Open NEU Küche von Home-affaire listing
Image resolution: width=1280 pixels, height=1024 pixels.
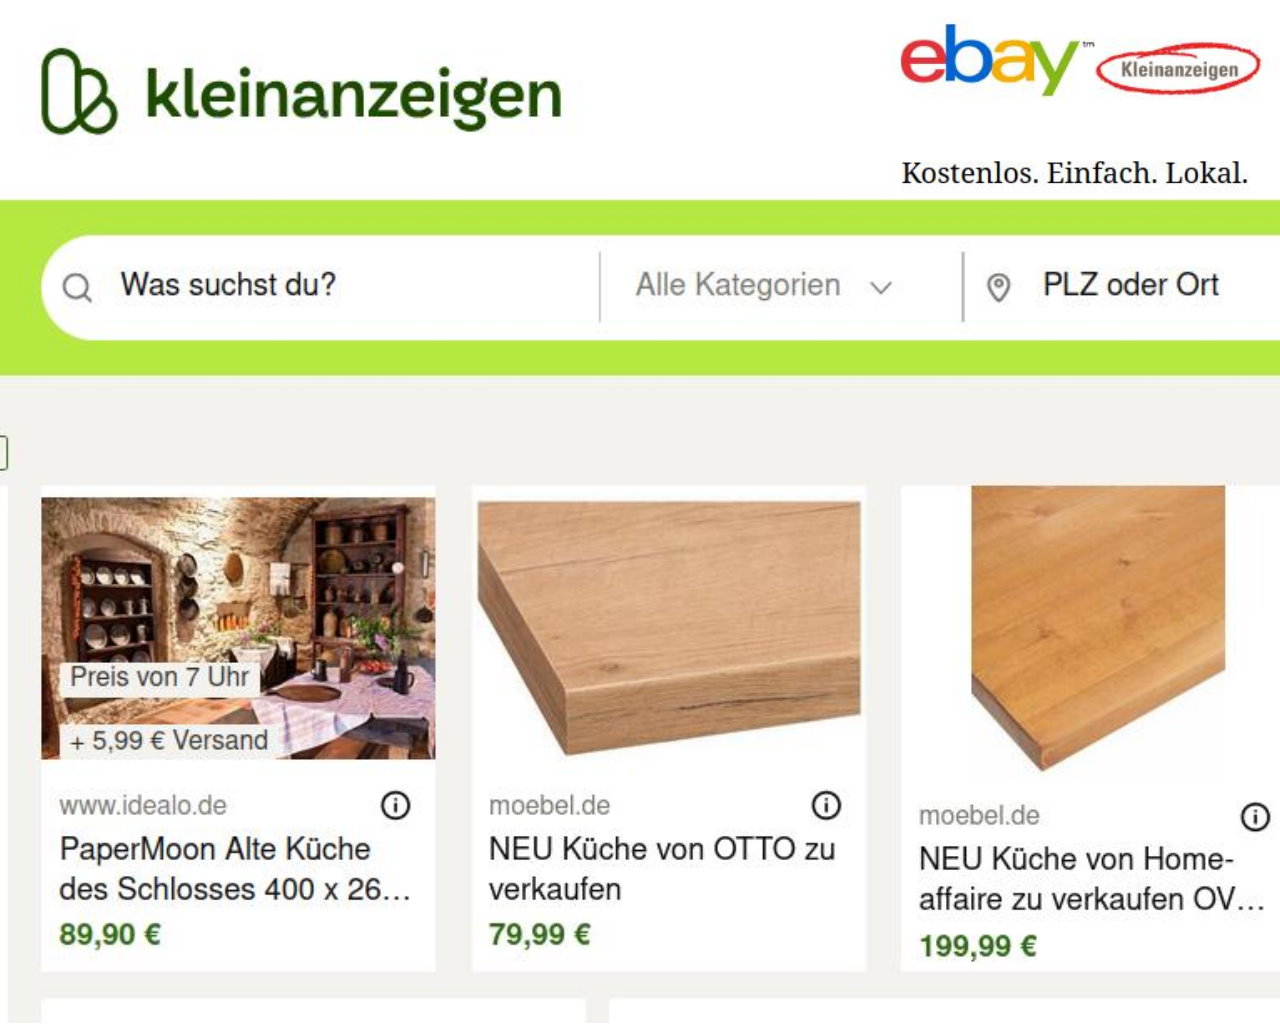click(1091, 879)
